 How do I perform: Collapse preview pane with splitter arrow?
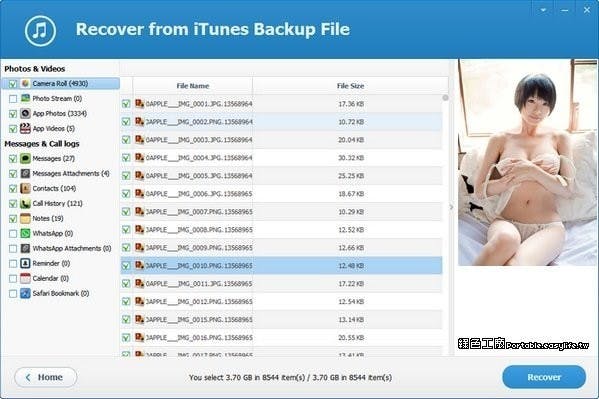coord(451,207)
